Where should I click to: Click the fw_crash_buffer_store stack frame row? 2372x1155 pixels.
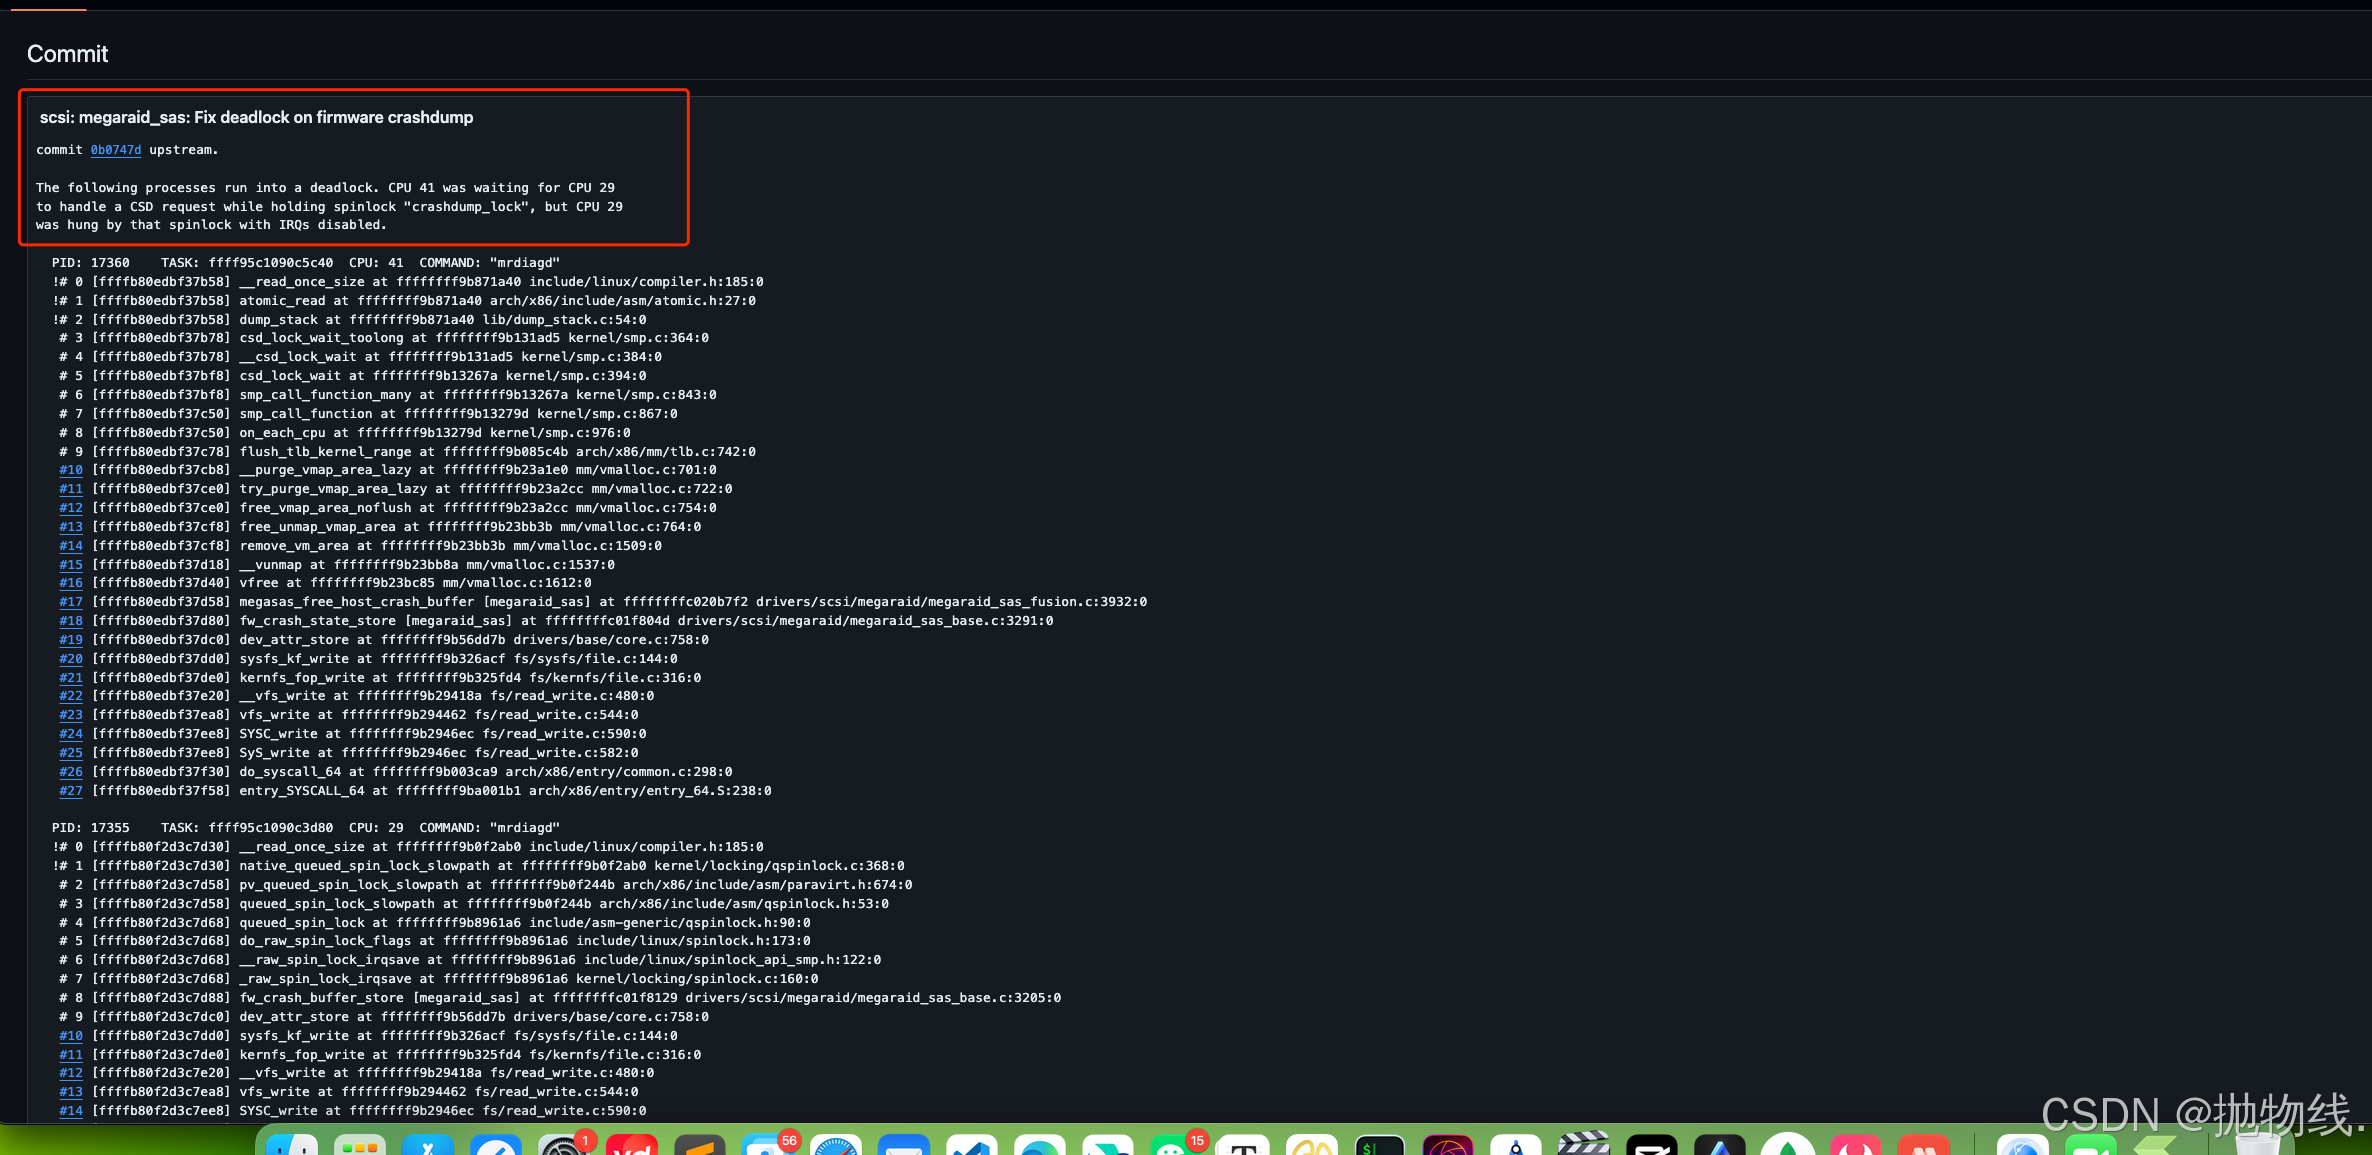click(560, 998)
